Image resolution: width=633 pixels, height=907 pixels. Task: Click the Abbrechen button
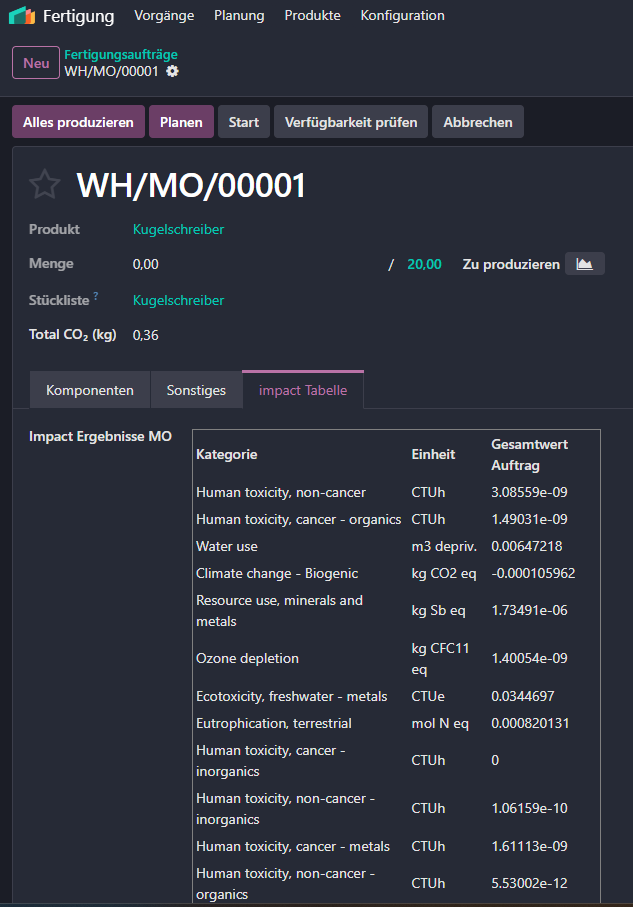click(477, 122)
